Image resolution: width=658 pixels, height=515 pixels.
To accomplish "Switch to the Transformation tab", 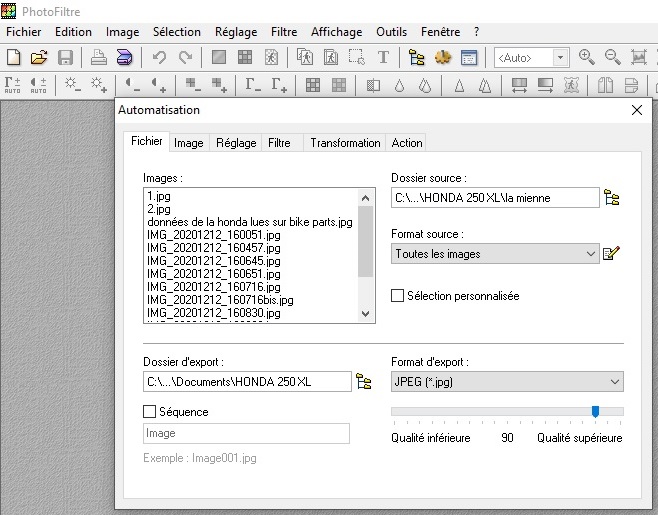I will click(x=345, y=143).
